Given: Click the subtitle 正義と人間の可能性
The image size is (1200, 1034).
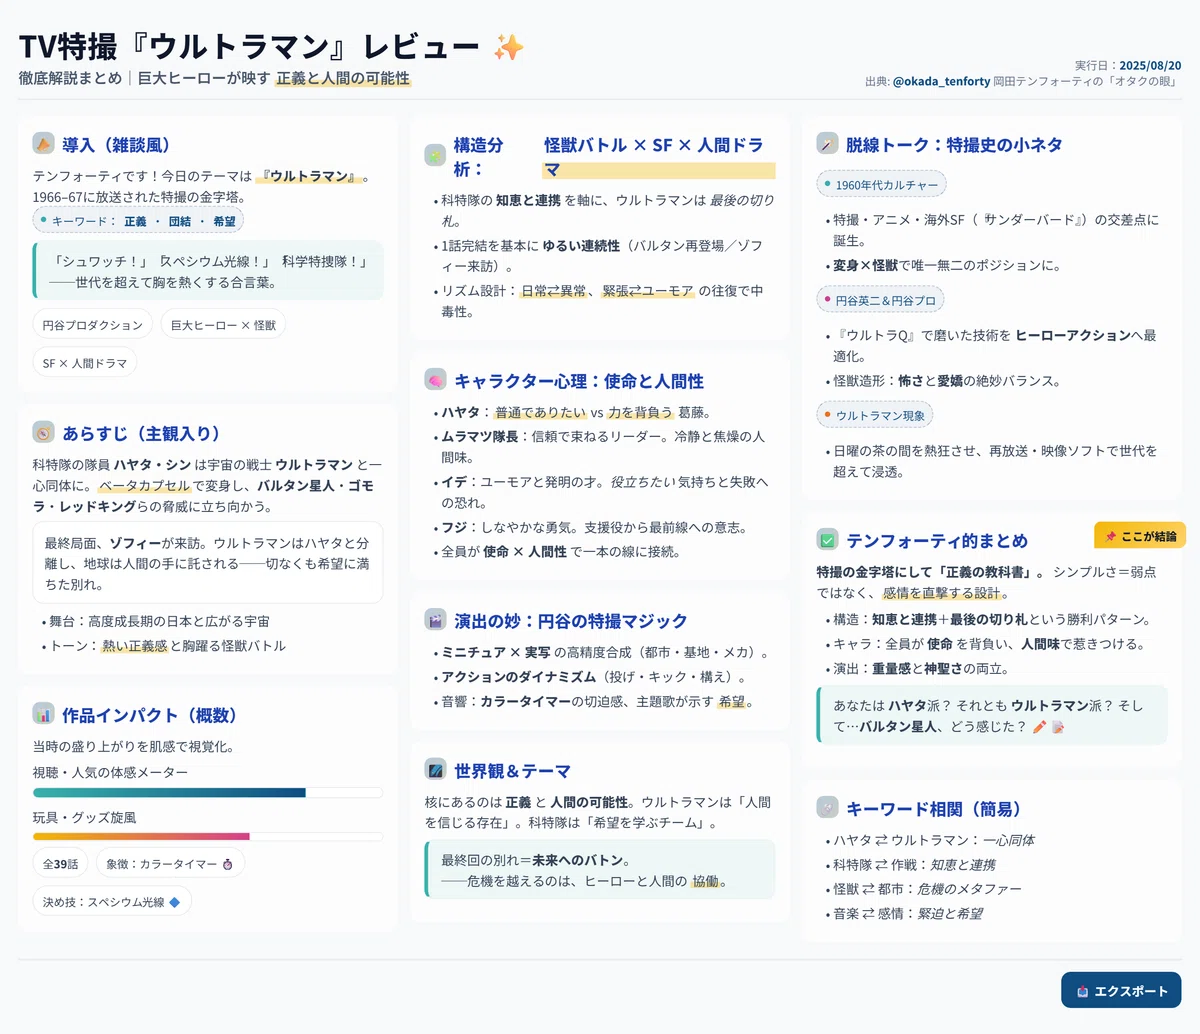Looking at the screenshot, I should point(343,78).
